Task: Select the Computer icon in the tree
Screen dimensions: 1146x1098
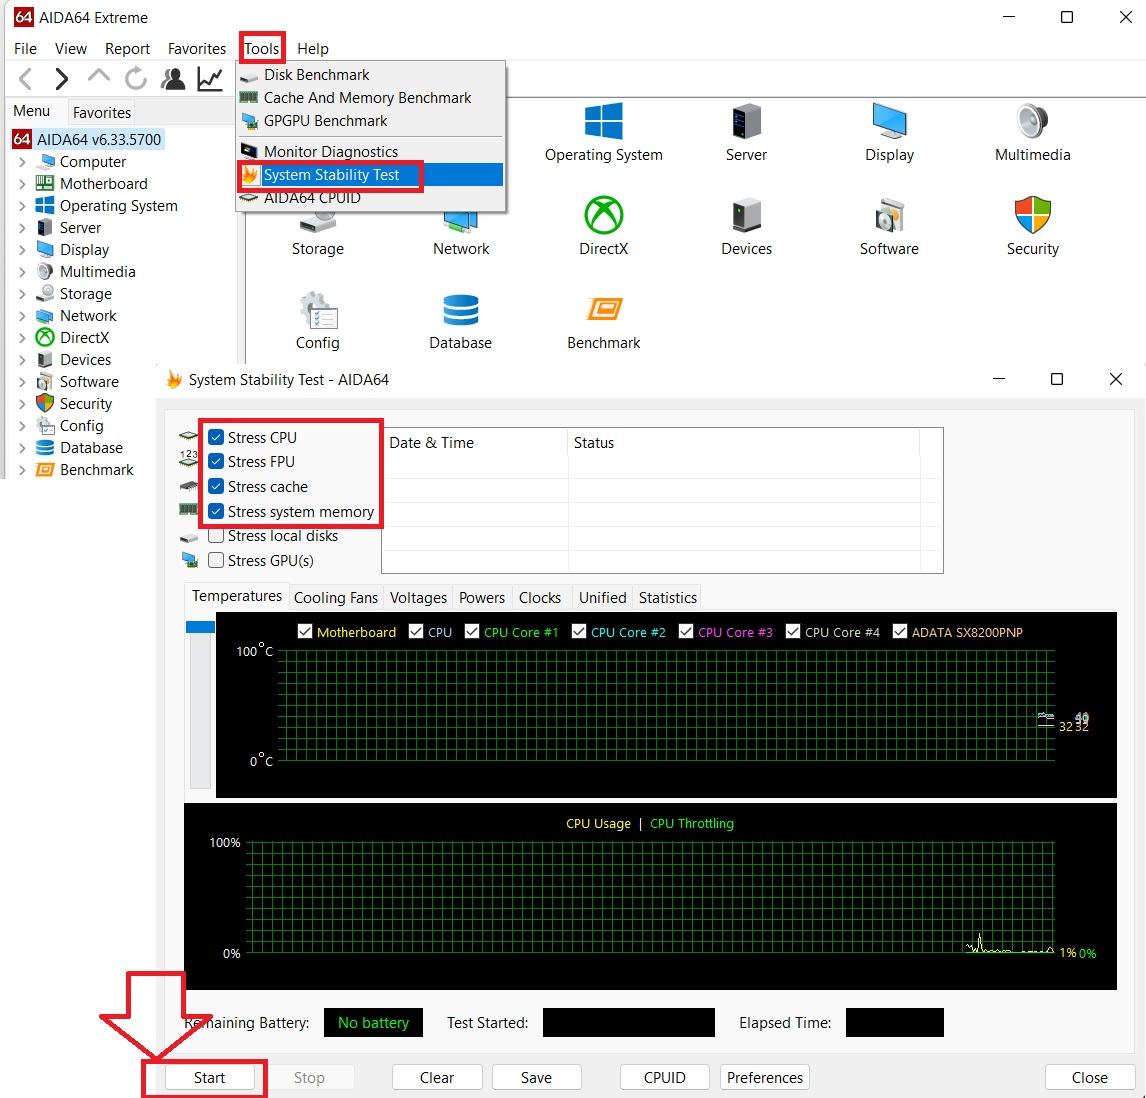Action: point(48,161)
